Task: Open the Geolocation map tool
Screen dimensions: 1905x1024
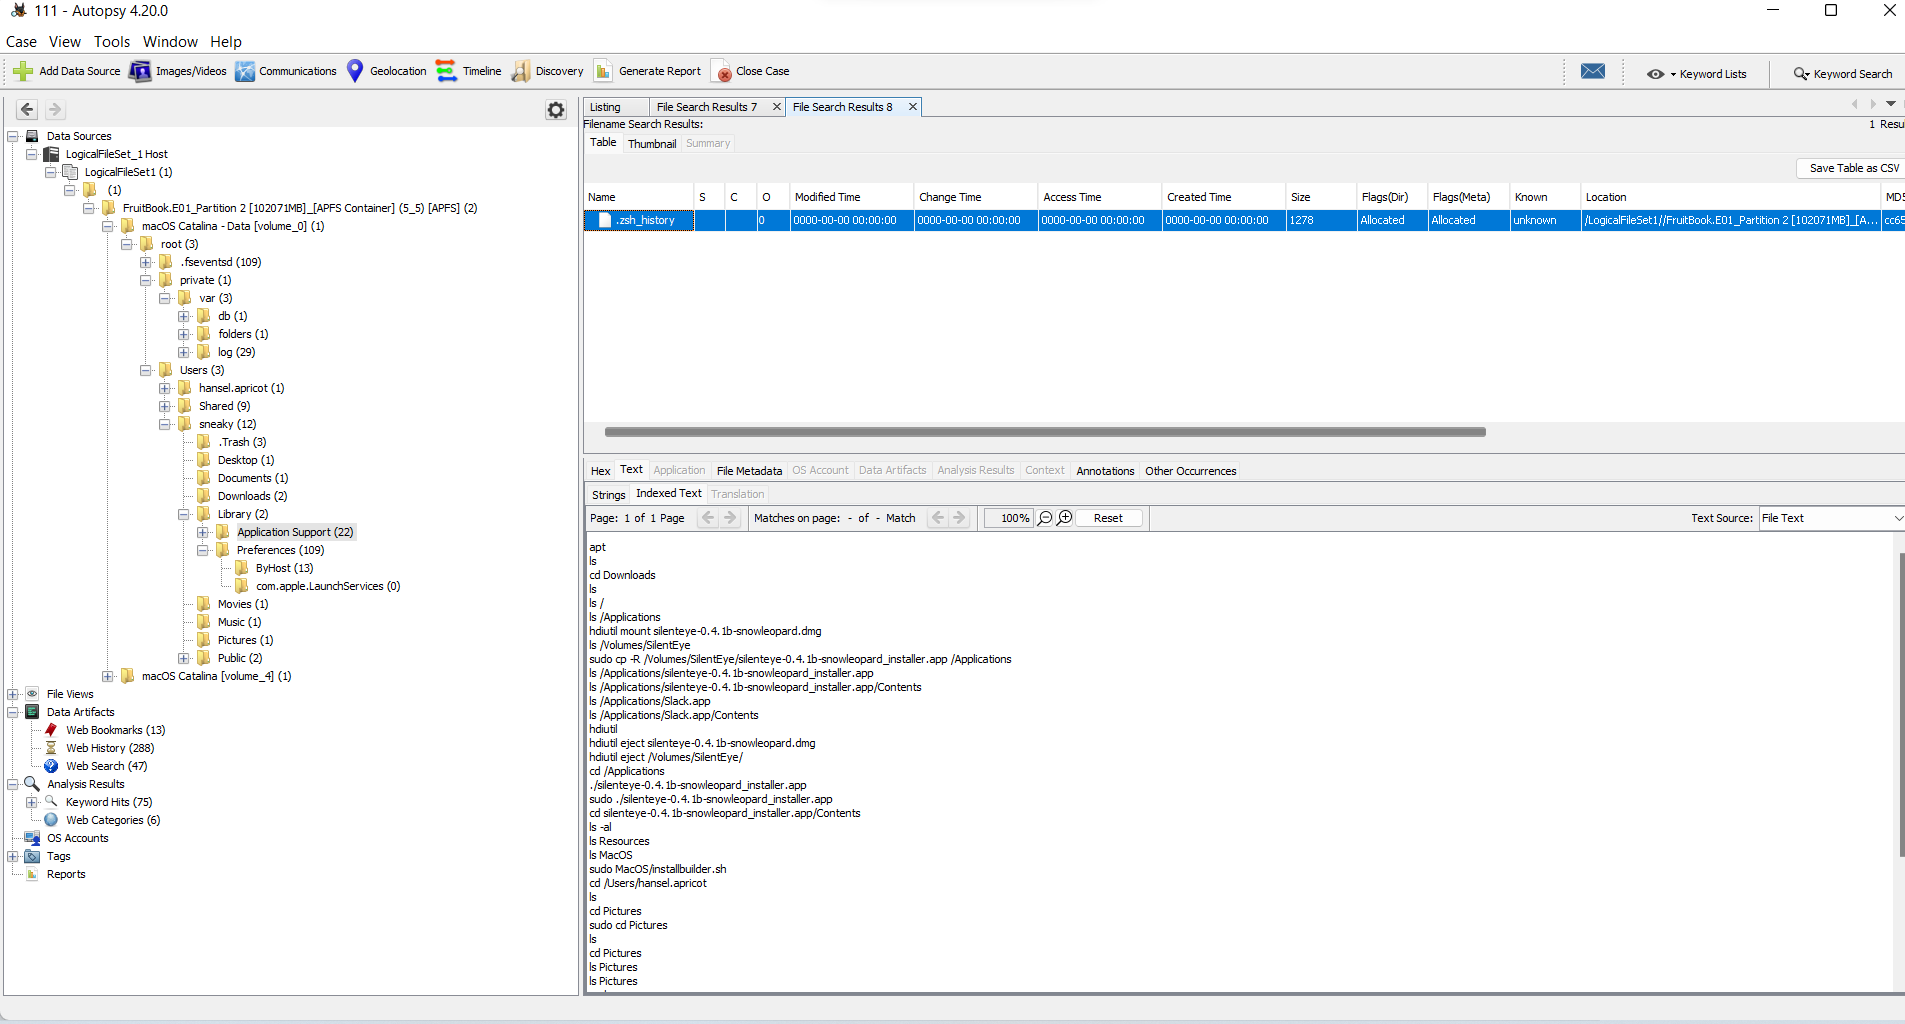Action: tap(386, 71)
